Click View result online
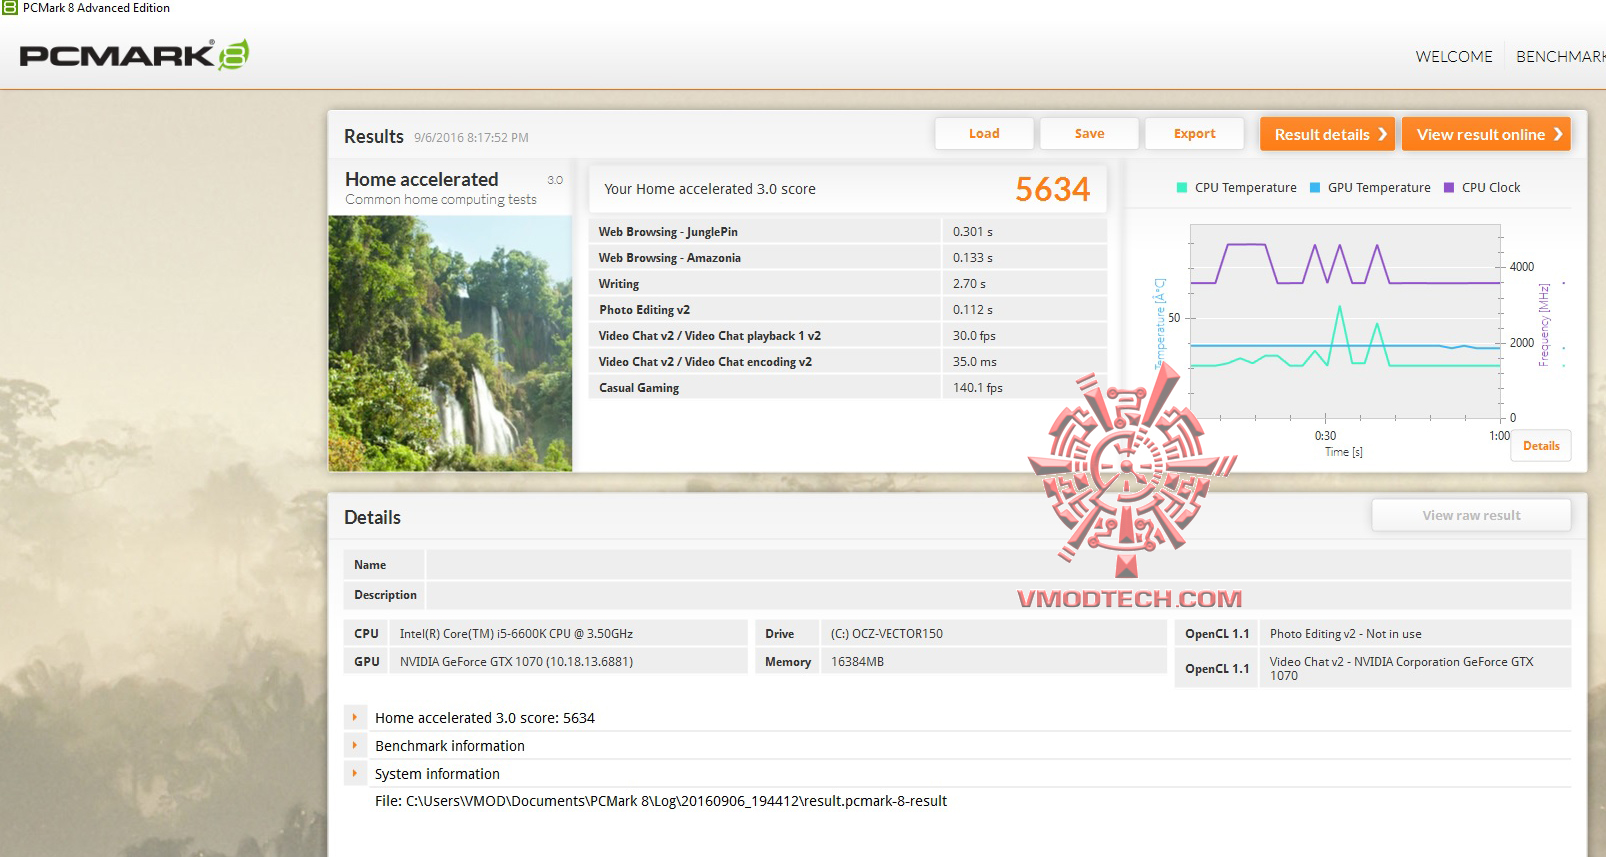This screenshot has width=1606, height=857. pyautogui.click(x=1486, y=134)
